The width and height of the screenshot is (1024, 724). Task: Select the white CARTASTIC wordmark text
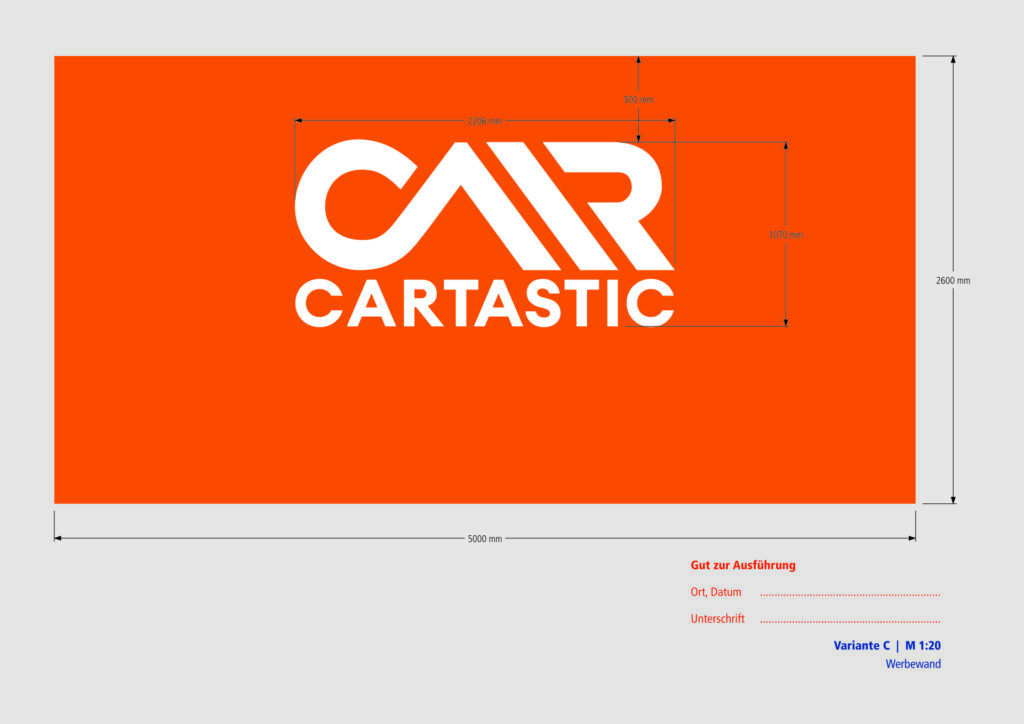pos(484,304)
